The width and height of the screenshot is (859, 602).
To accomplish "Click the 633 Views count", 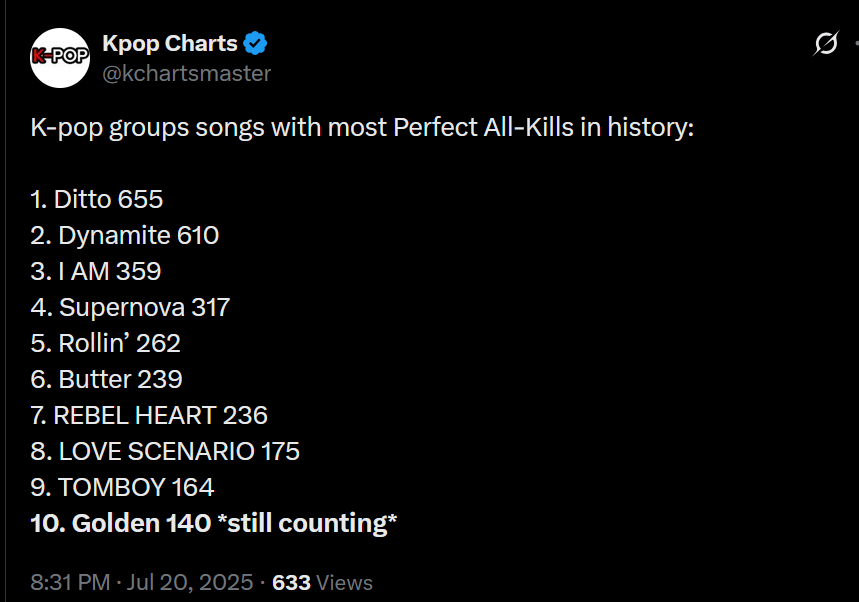I will coord(322,582).
